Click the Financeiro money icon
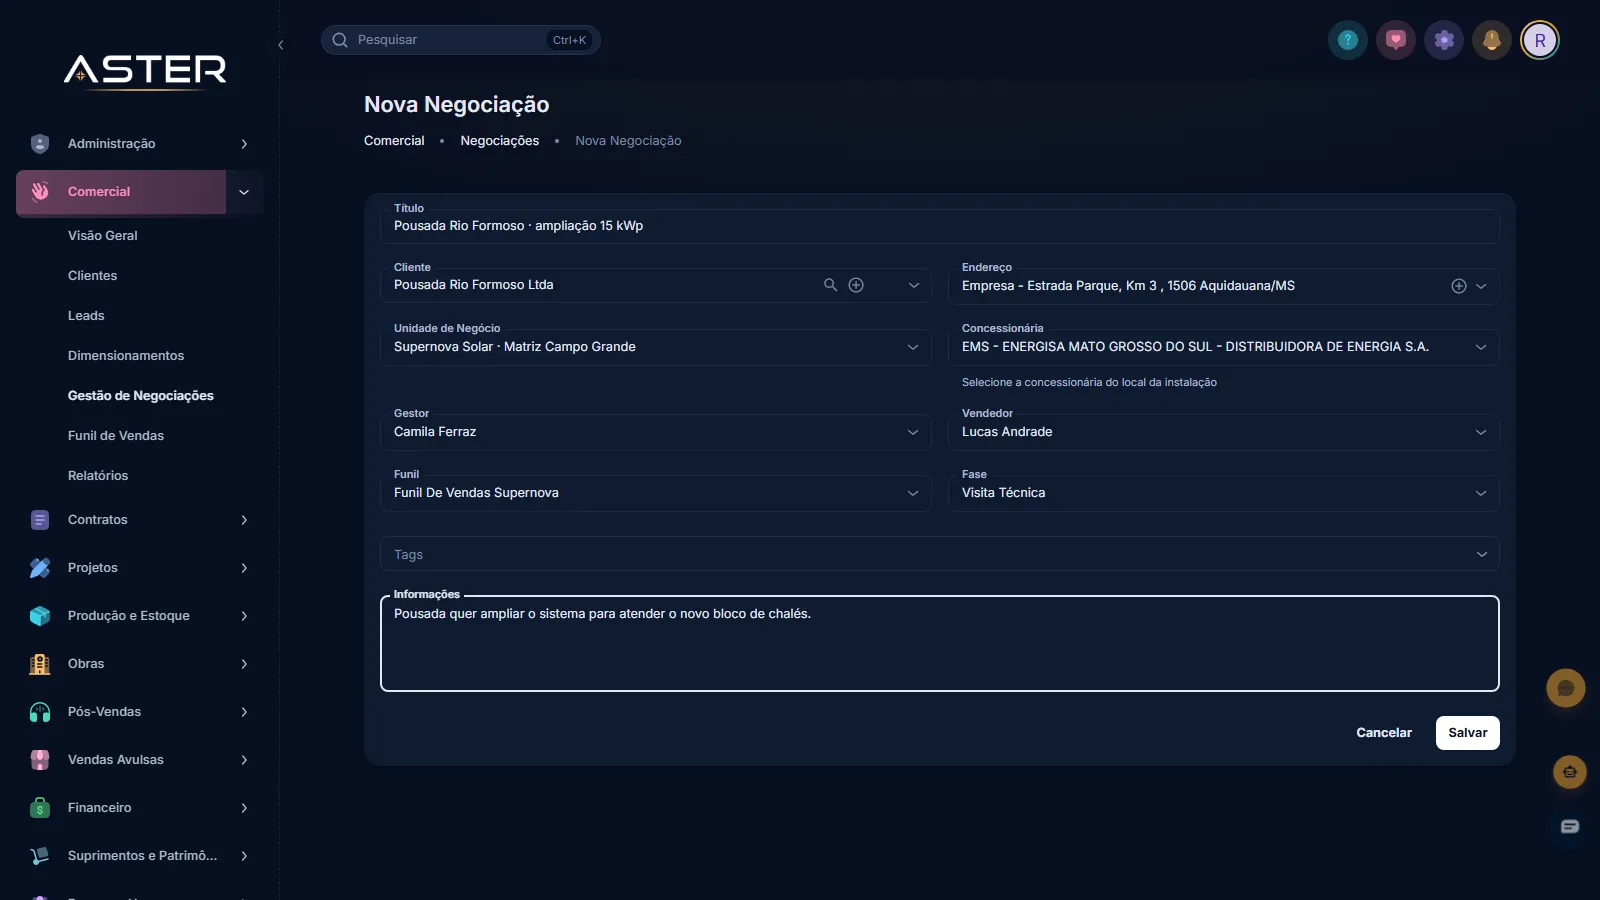Viewport: 1600px width, 900px height. 40,808
